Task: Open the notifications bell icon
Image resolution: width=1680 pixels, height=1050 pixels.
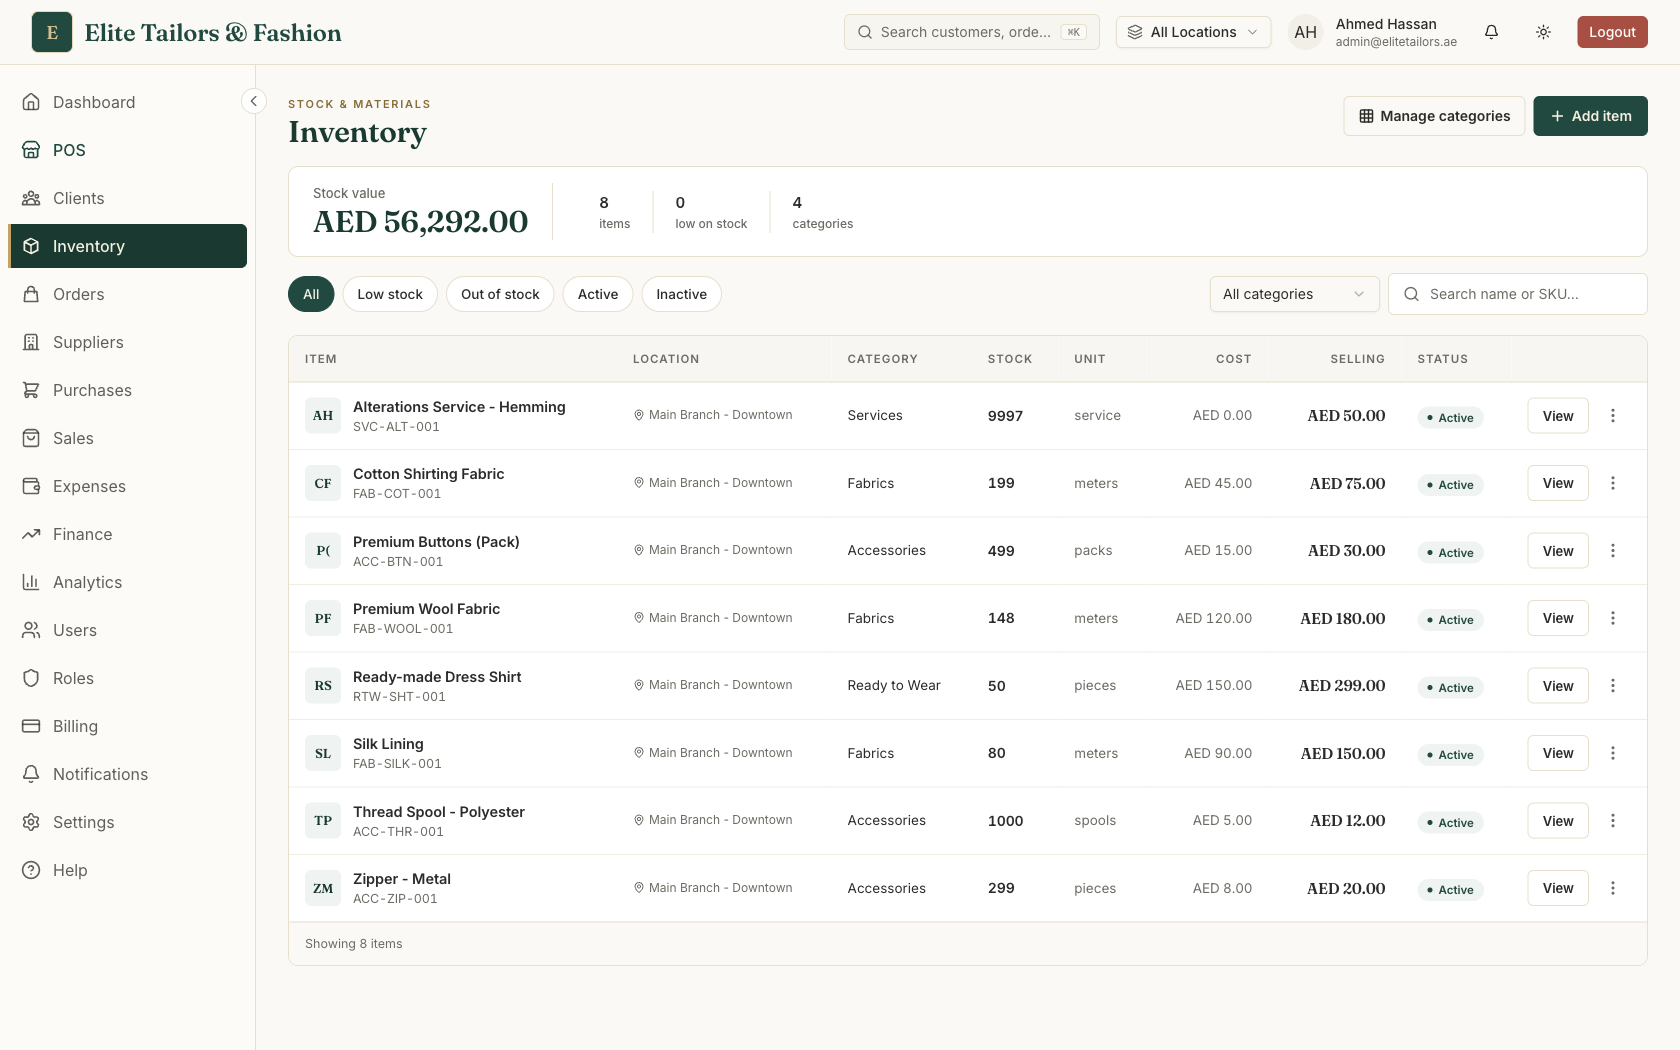Action: click(x=1491, y=32)
